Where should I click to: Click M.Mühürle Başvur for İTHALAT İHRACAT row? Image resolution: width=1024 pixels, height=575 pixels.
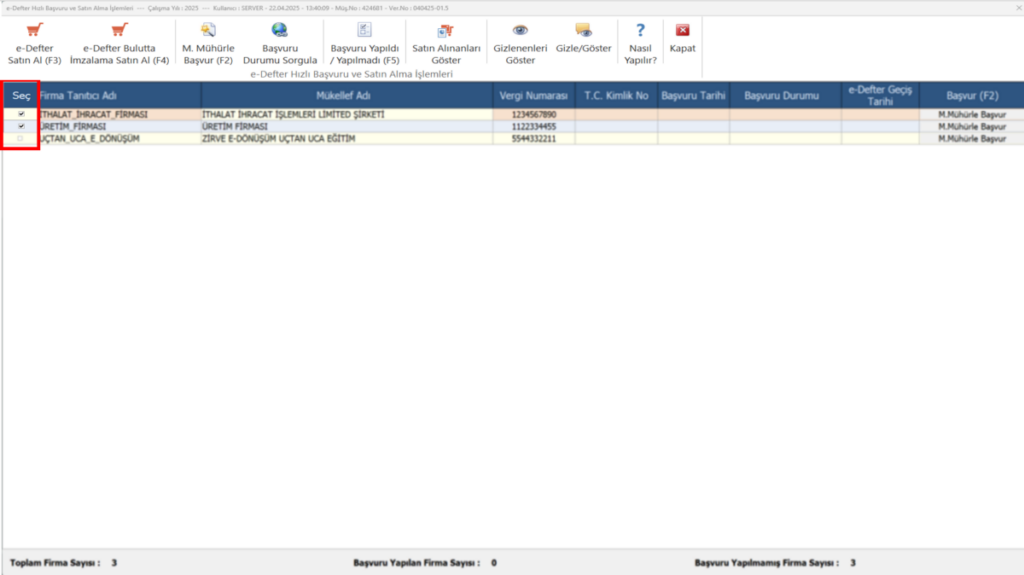point(972,114)
